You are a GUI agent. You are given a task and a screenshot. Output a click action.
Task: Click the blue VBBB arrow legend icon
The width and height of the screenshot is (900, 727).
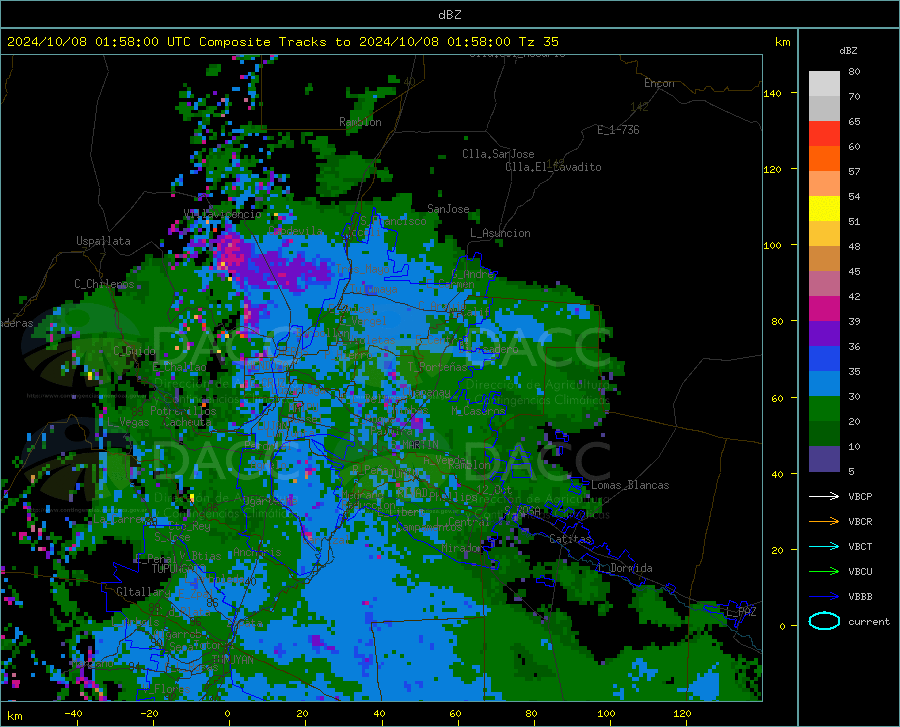coord(824,596)
